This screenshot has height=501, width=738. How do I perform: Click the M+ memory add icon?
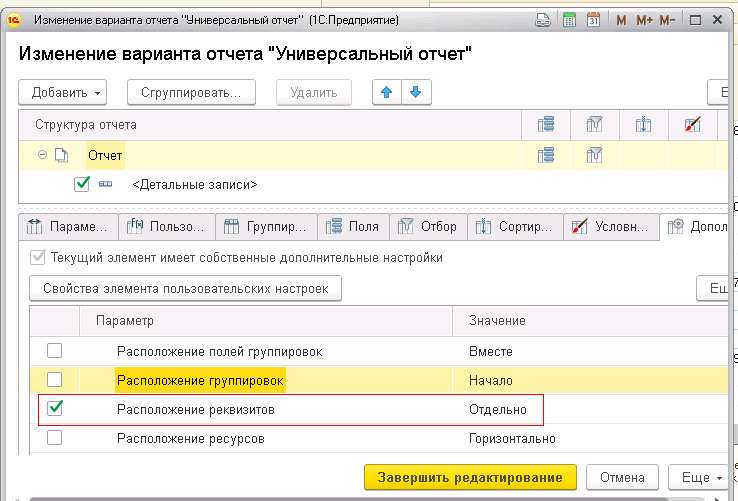(645, 19)
